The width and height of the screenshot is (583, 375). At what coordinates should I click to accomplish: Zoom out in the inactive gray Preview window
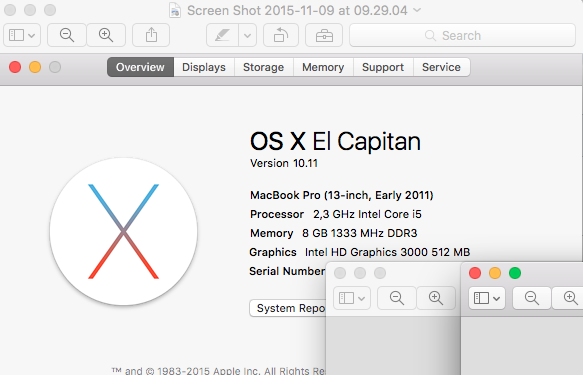point(397,298)
